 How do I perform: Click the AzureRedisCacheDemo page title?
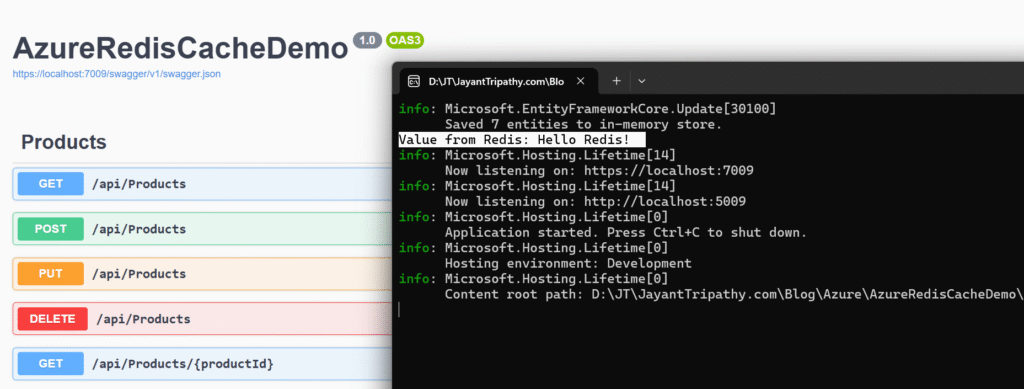point(180,48)
